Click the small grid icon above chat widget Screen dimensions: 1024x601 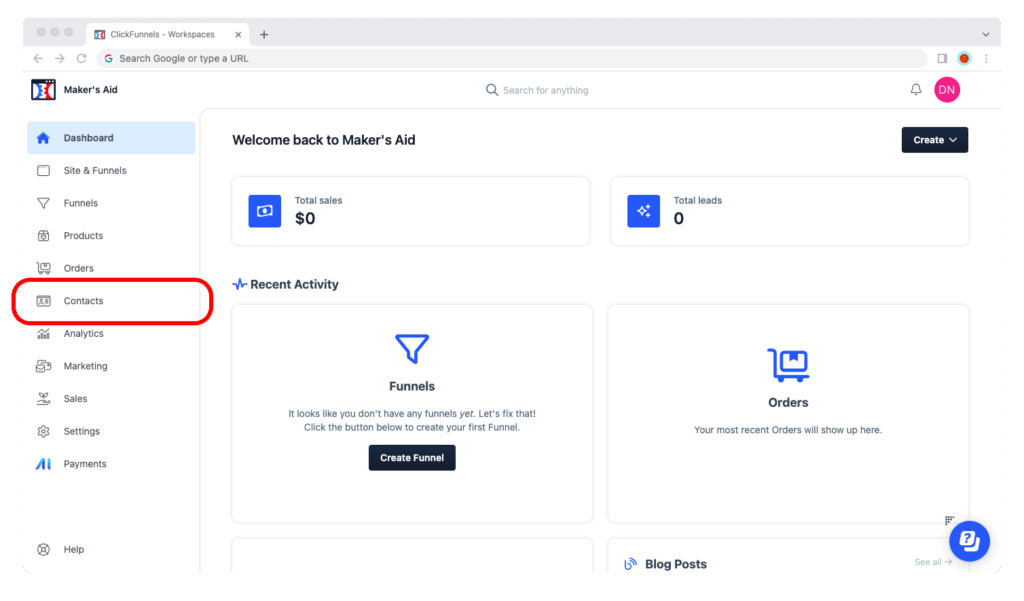coord(949,520)
